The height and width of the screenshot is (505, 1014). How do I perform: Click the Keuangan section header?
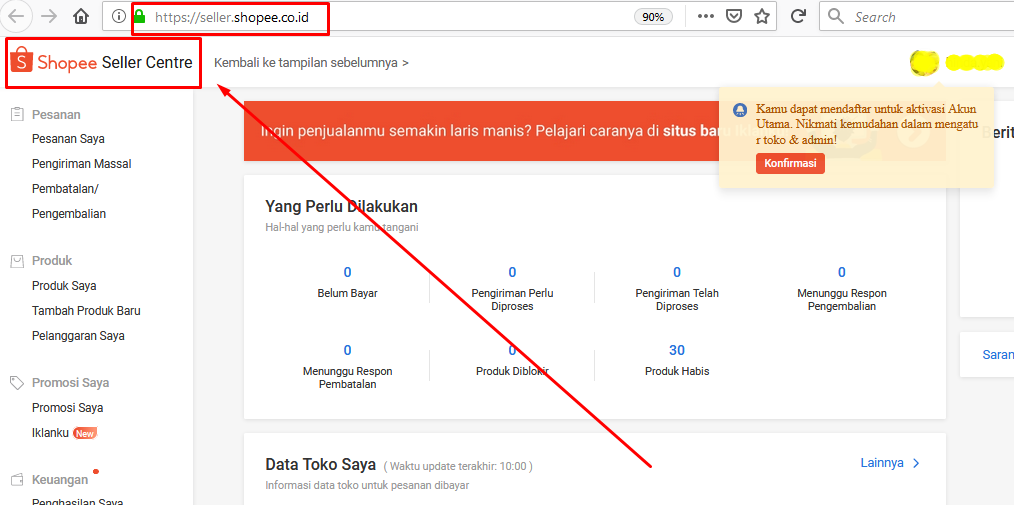[x=60, y=480]
